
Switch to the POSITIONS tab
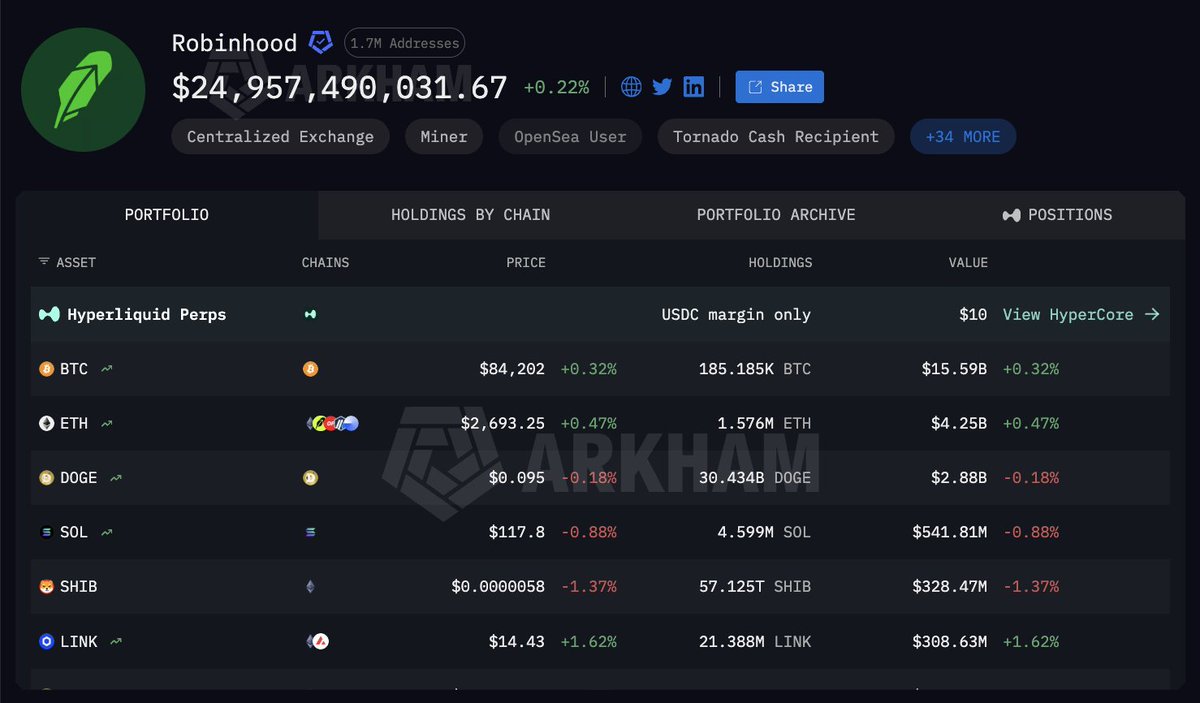click(1057, 215)
